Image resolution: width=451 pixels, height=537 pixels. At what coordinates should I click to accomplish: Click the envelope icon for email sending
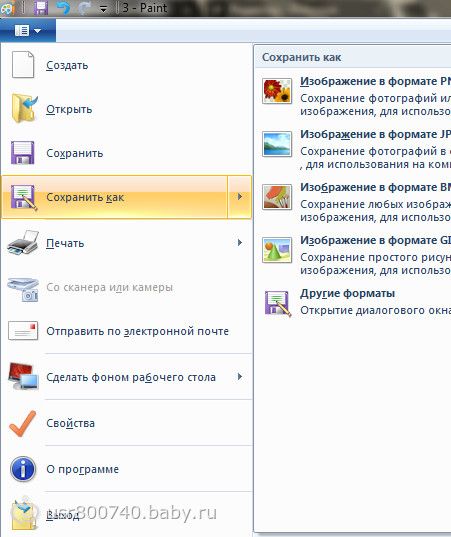click(23, 331)
